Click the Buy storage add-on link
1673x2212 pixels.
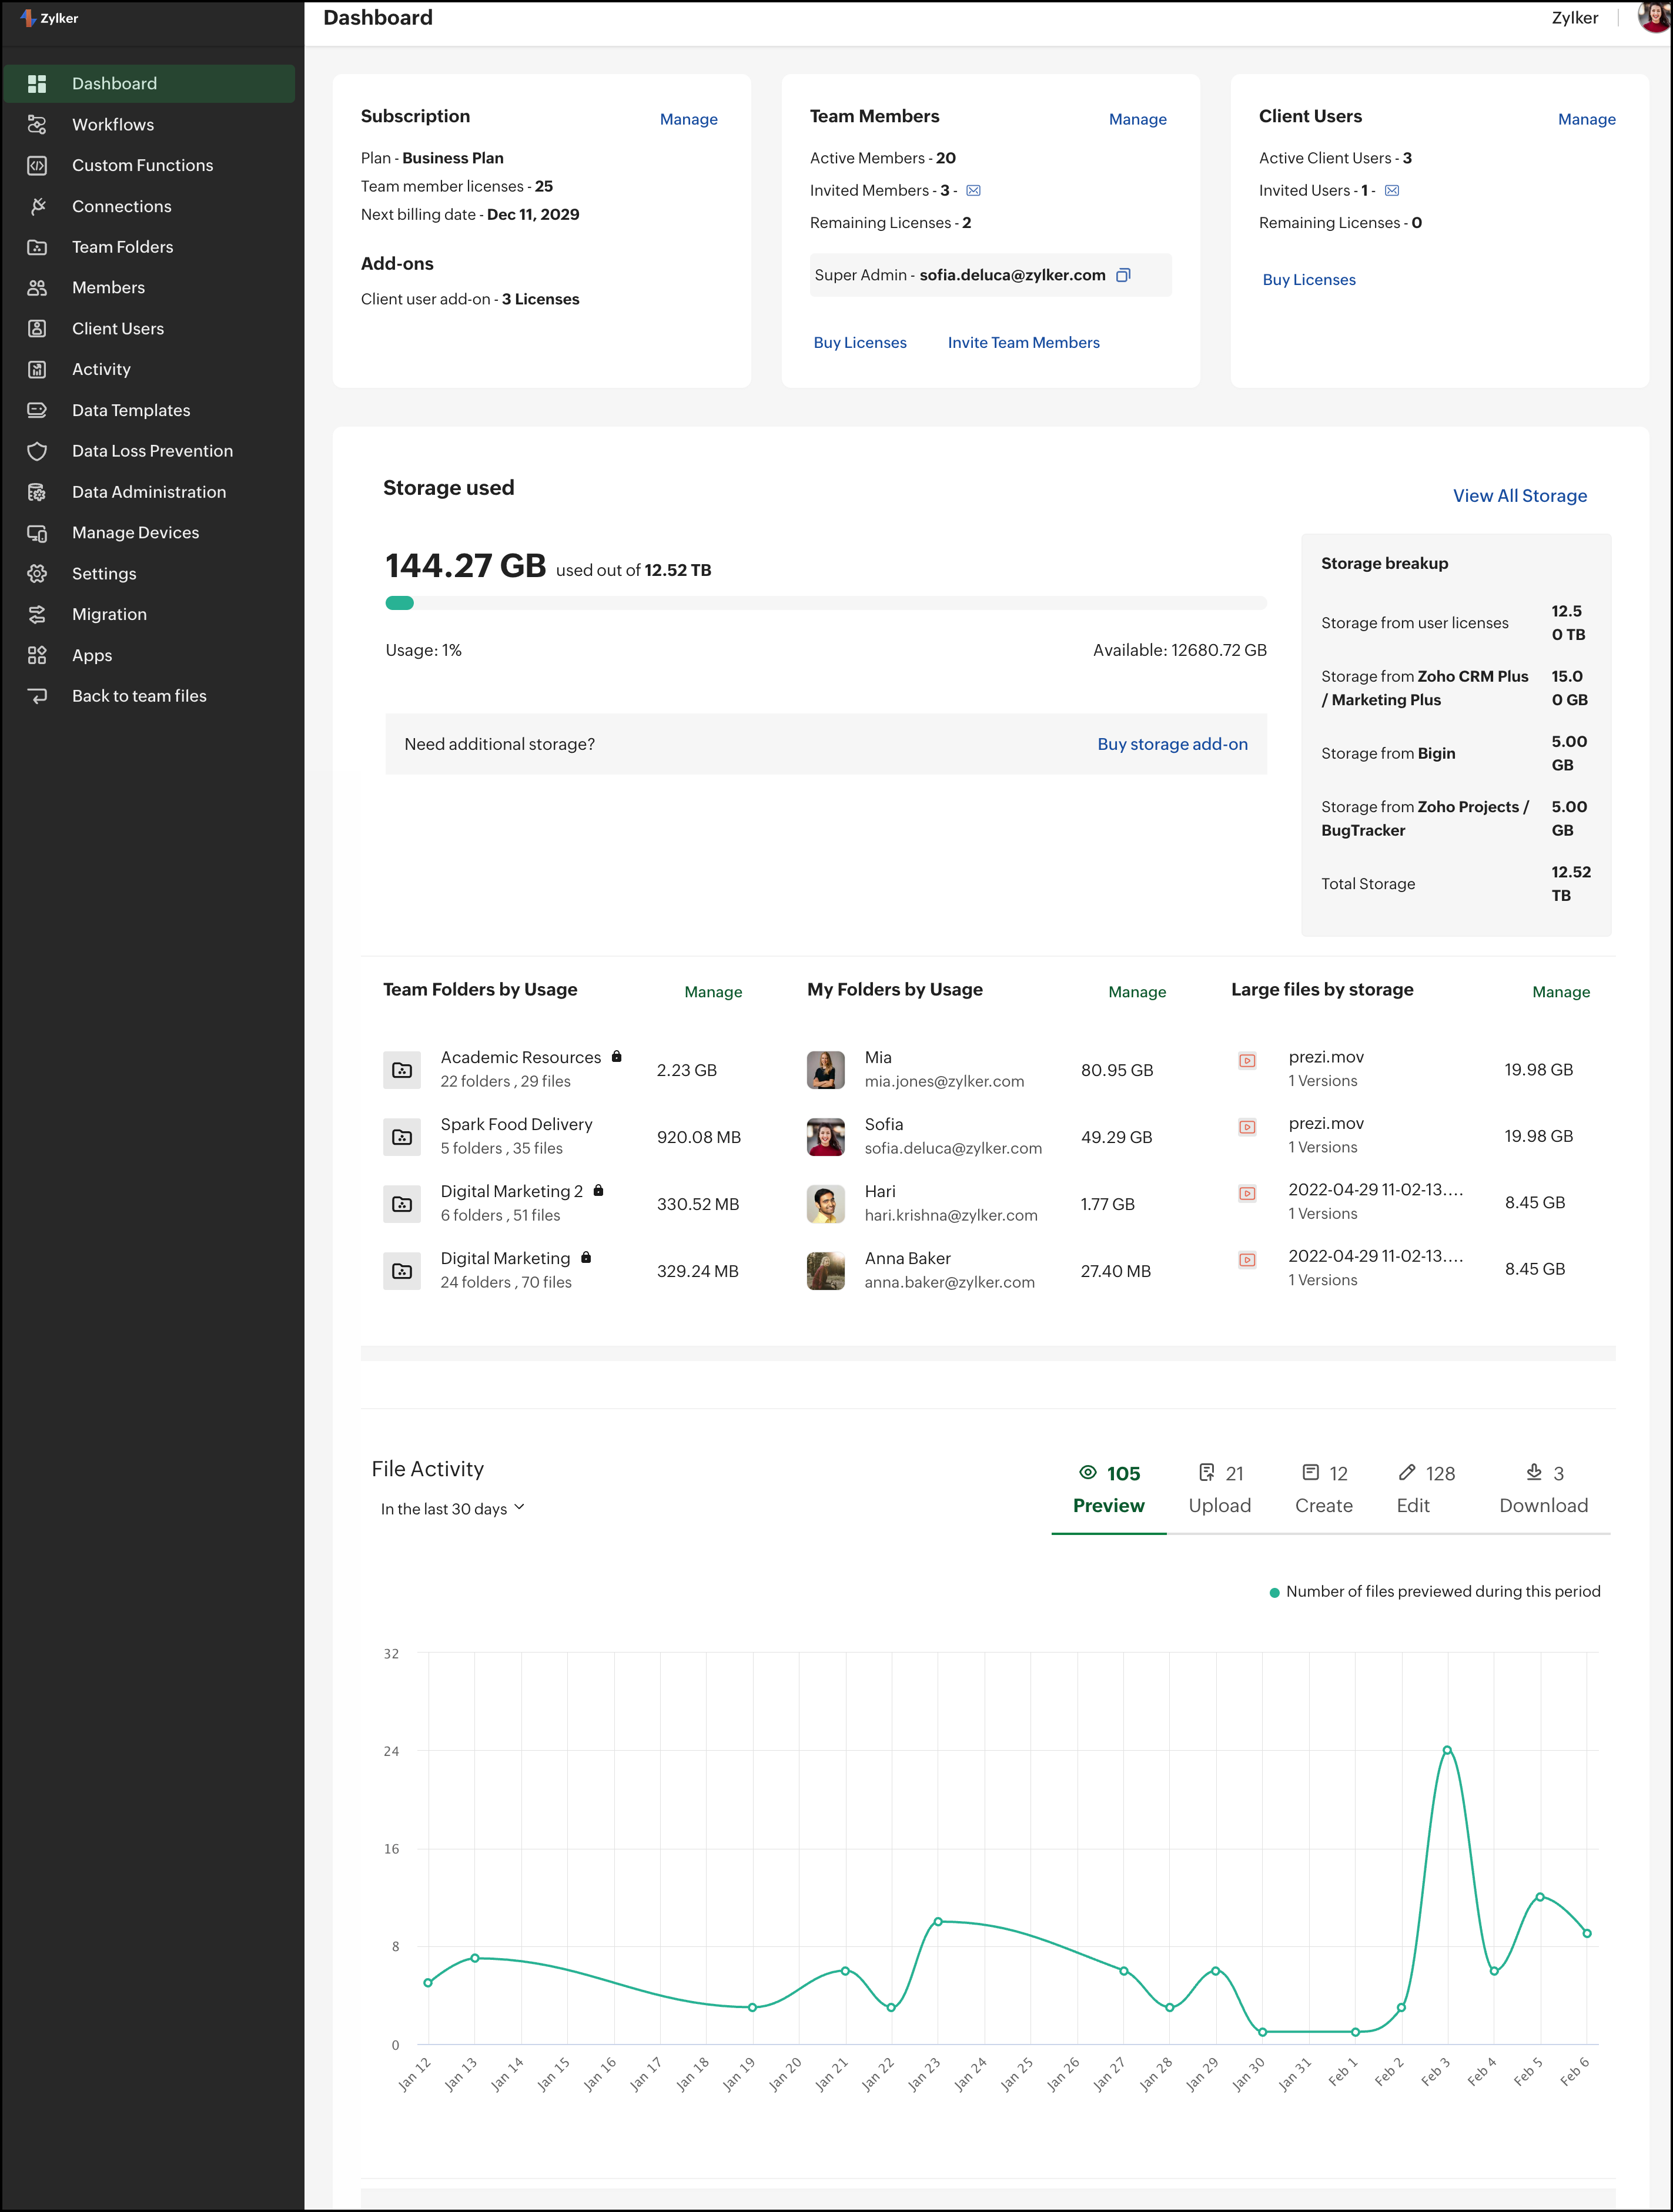(1172, 744)
